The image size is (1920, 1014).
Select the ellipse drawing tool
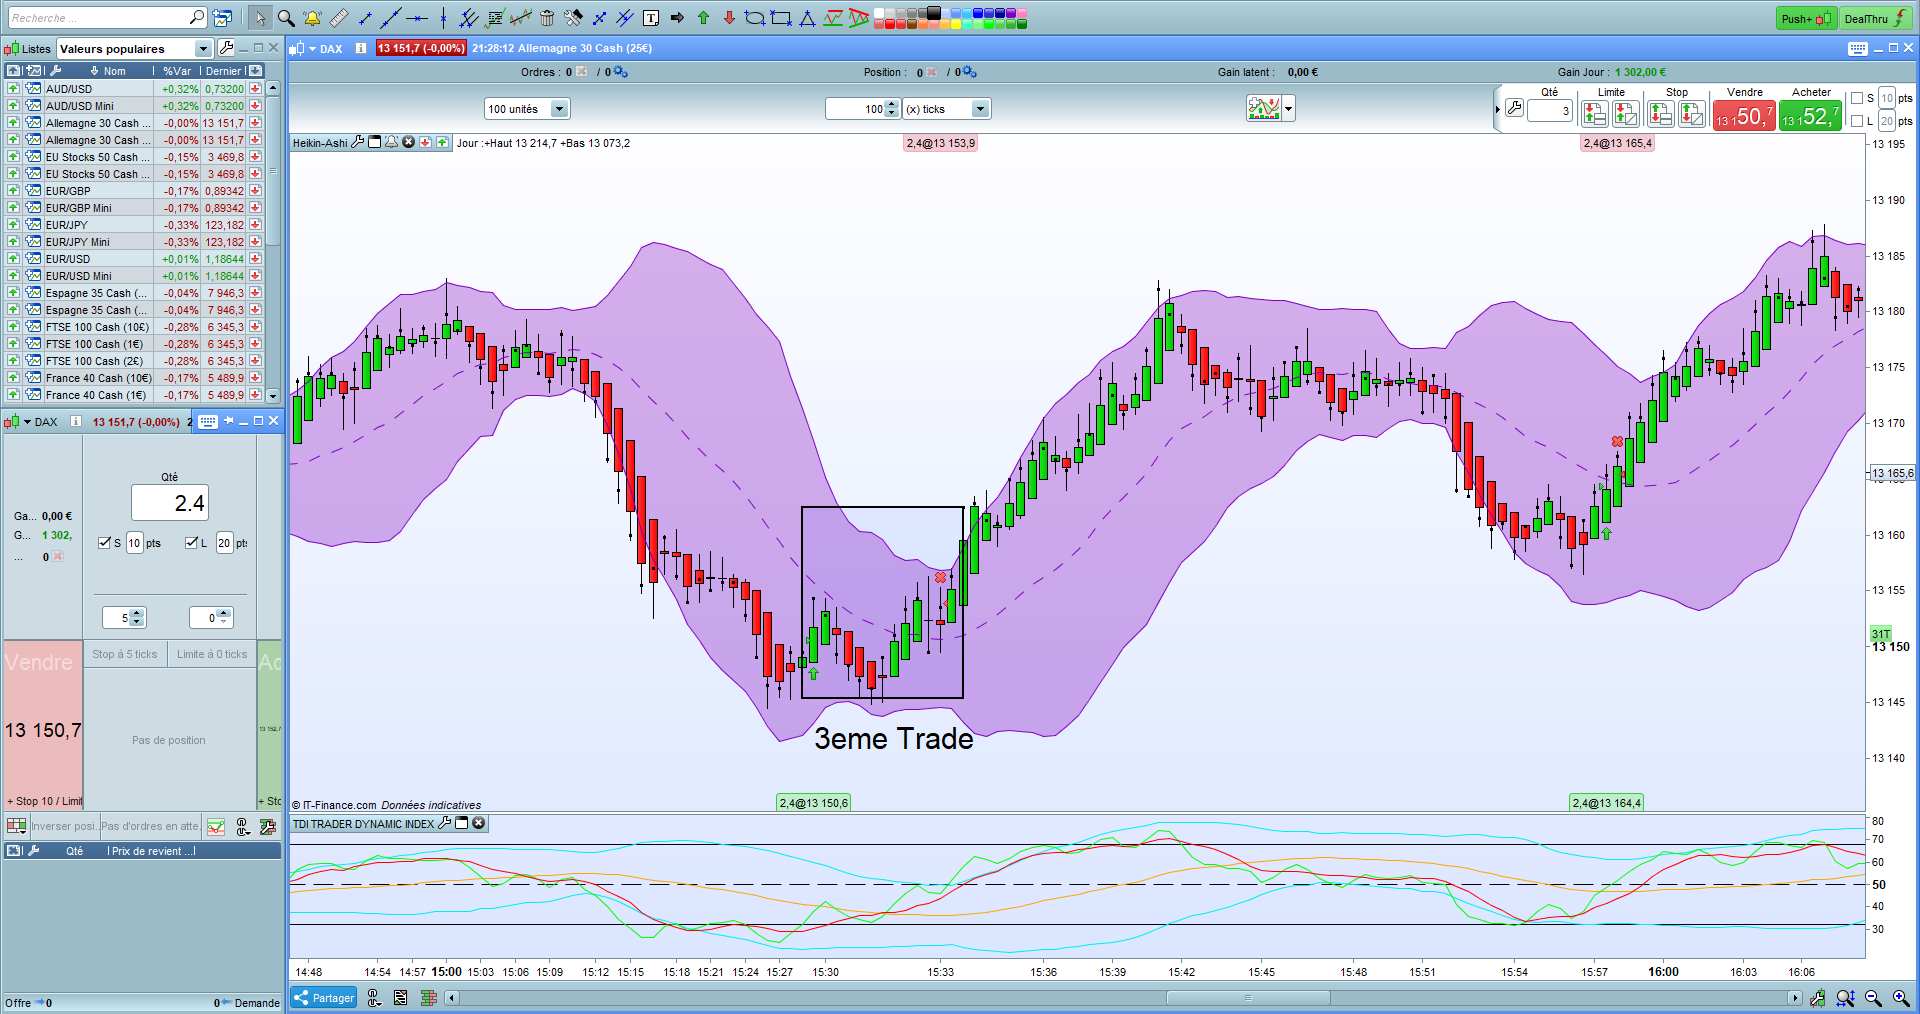coord(755,18)
